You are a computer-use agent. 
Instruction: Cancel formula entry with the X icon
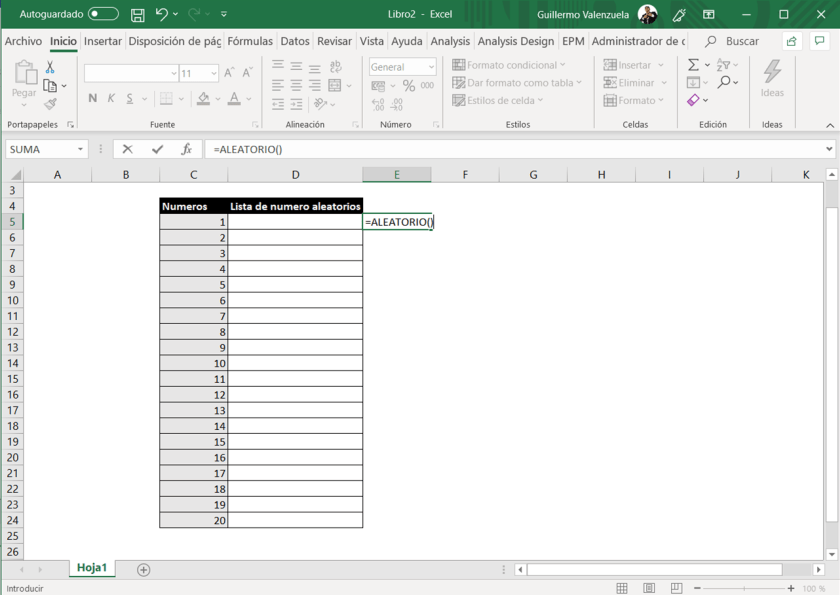pos(127,149)
